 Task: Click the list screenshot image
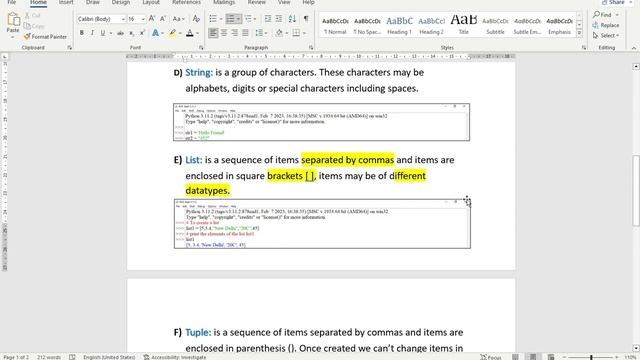pos(322,224)
